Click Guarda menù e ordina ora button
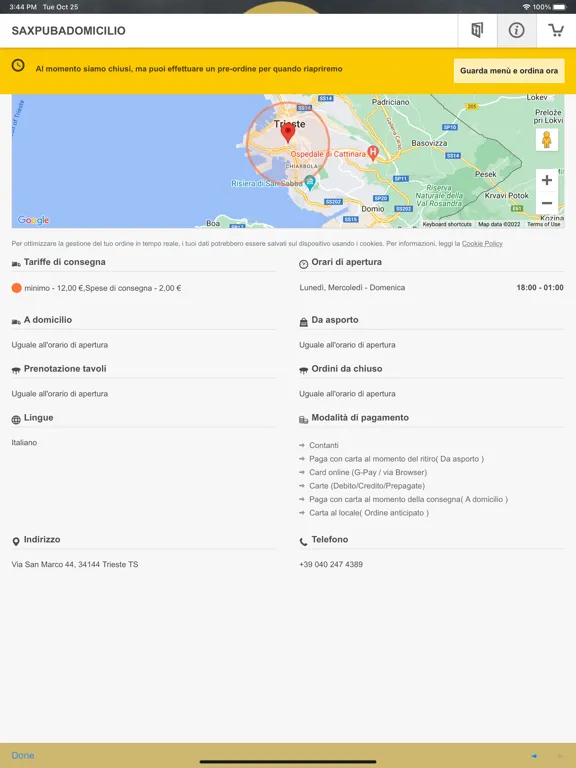Screen dimensions: 576x768 (x=509, y=71)
